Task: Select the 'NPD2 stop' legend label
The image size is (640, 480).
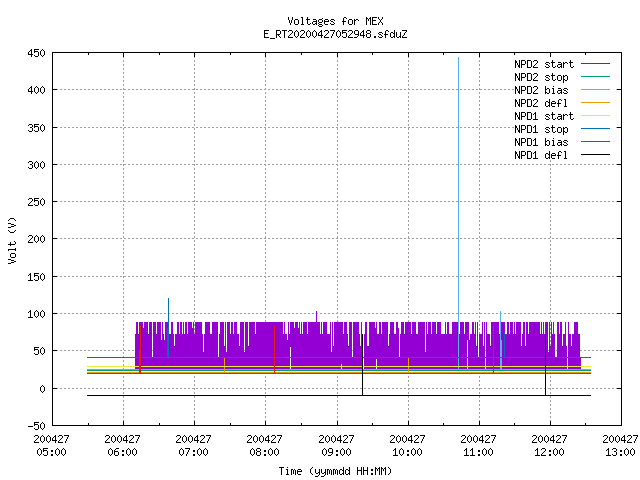Action: tap(541, 77)
